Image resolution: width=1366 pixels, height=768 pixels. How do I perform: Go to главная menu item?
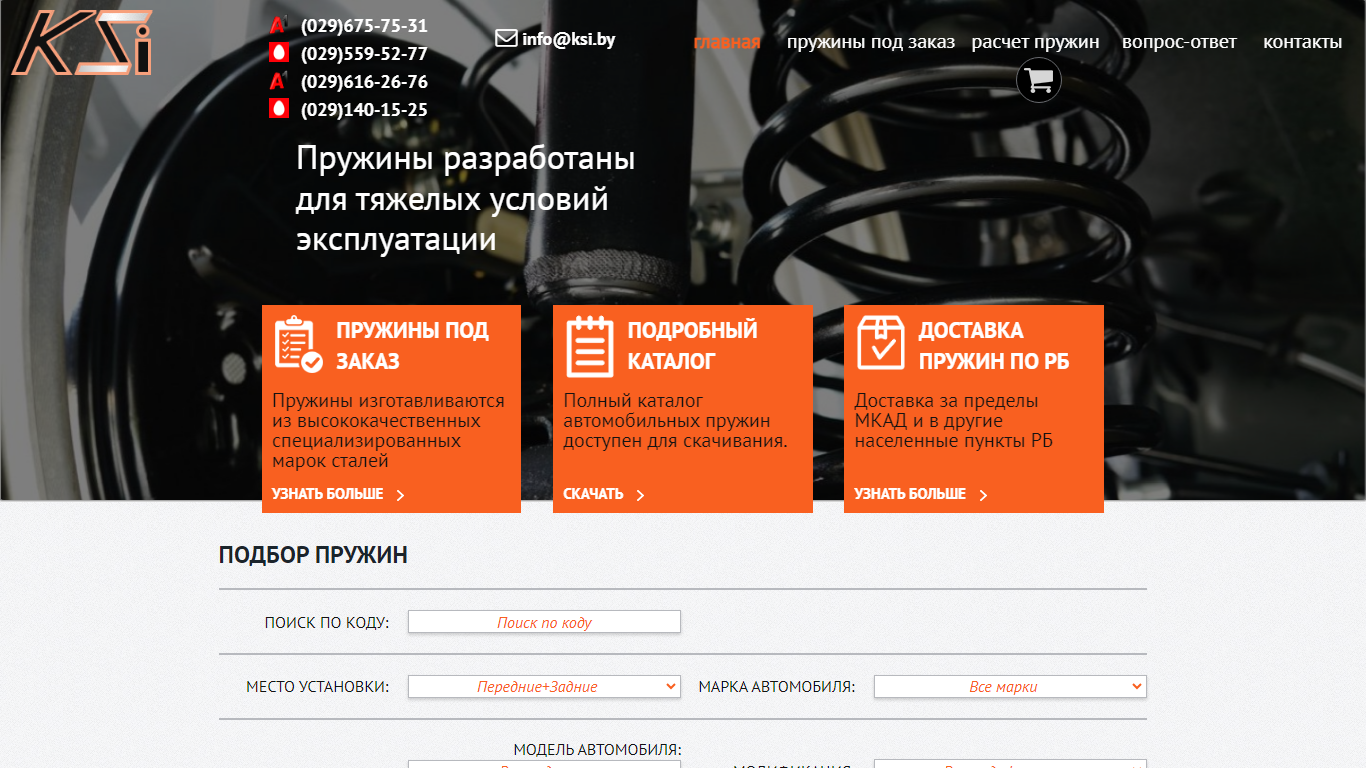[x=727, y=42]
